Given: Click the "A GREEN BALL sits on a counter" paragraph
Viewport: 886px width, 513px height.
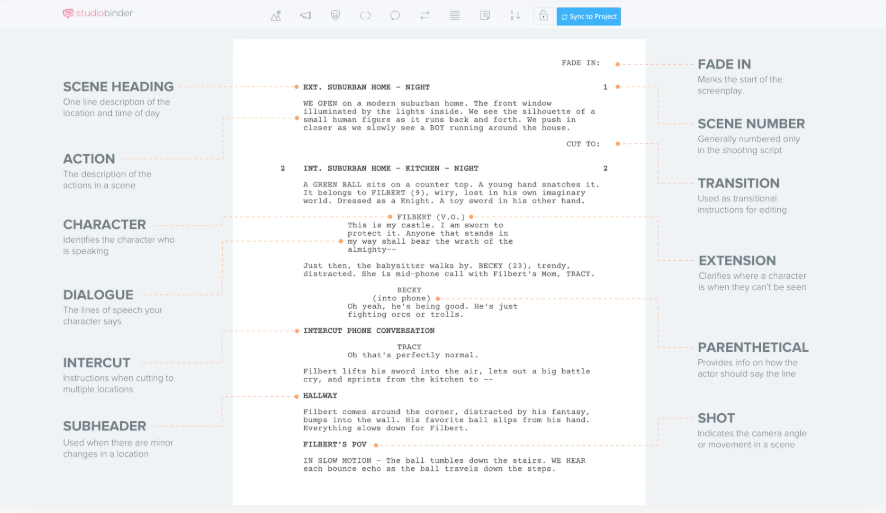Looking at the screenshot, I should click(451, 193).
